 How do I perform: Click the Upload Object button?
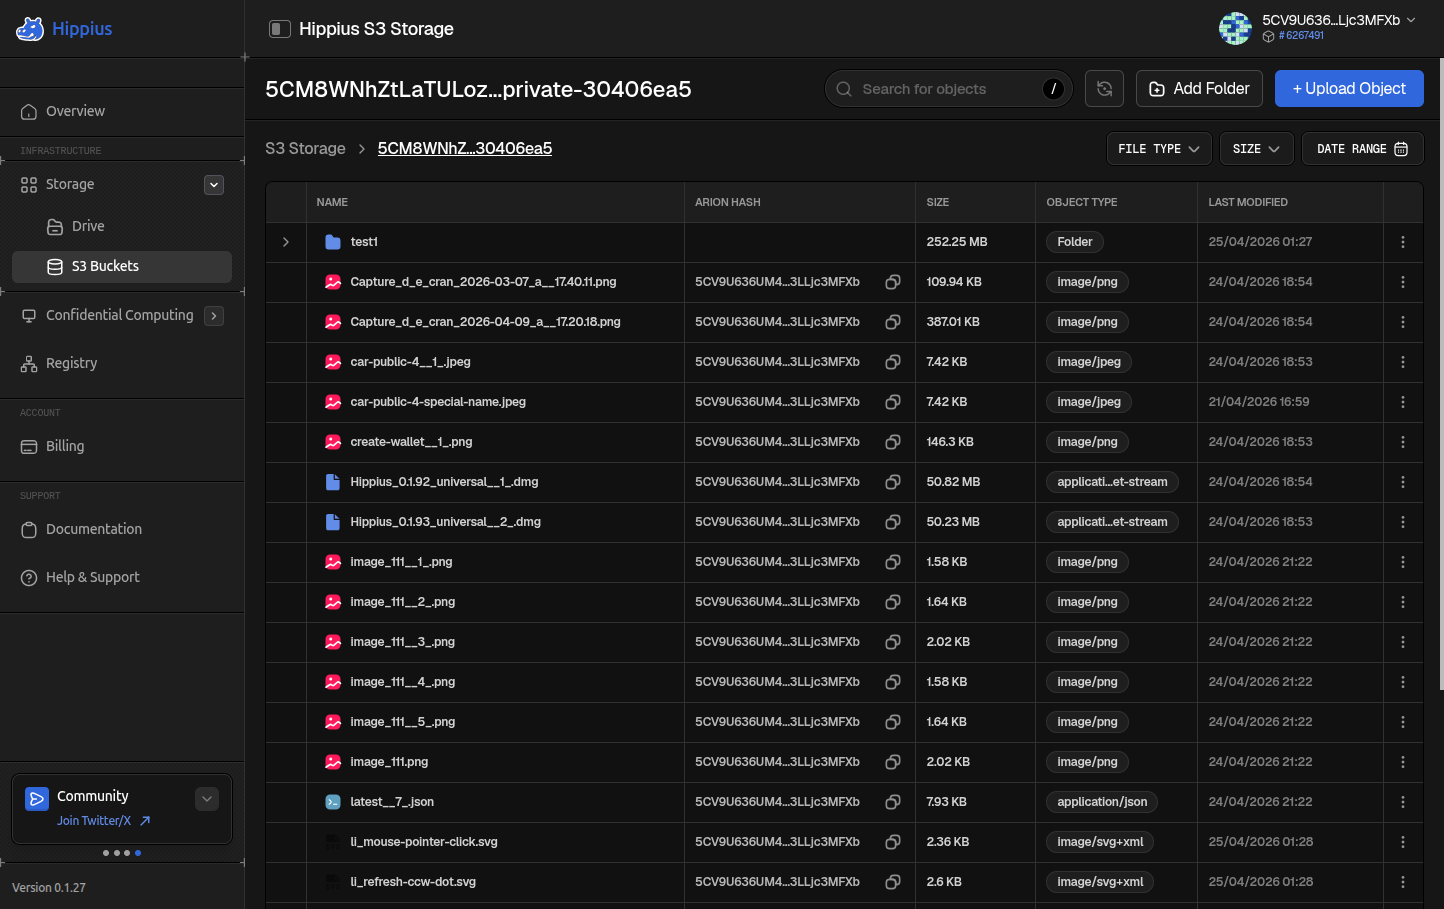click(x=1349, y=89)
